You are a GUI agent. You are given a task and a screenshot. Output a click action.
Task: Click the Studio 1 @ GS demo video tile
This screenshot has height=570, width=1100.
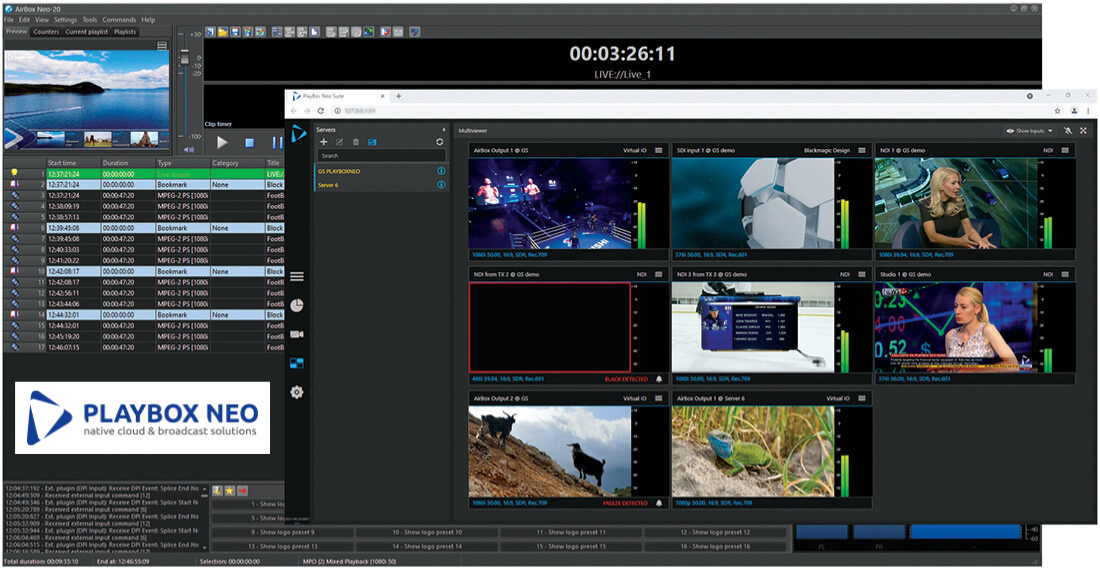(955, 327)
